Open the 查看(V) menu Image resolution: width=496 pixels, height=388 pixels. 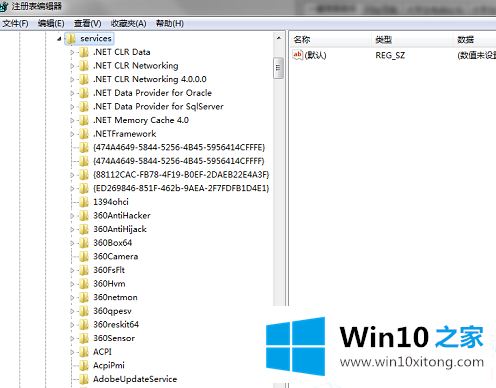point(87,24)
